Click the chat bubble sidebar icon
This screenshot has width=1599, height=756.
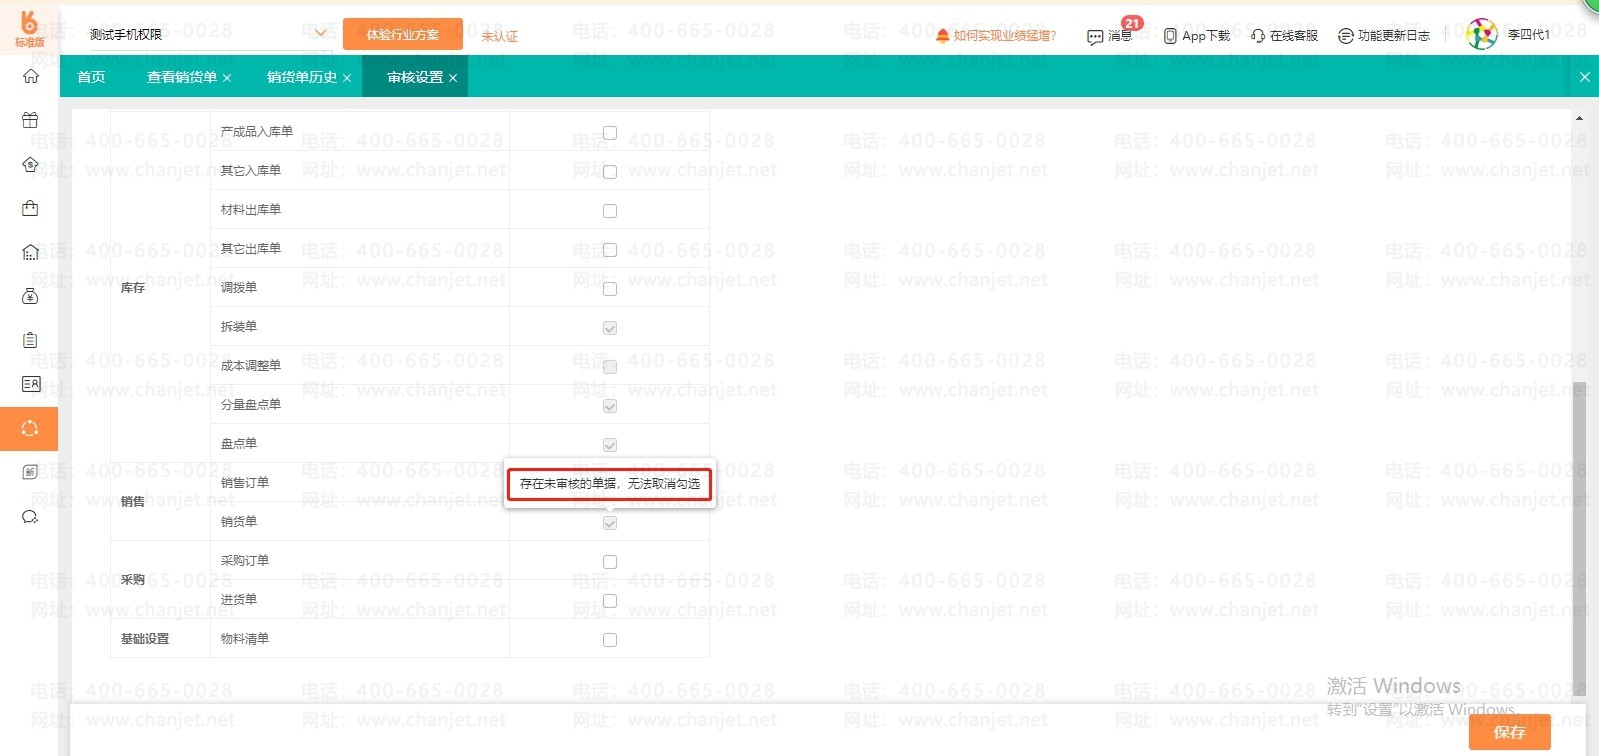(30, 517)
